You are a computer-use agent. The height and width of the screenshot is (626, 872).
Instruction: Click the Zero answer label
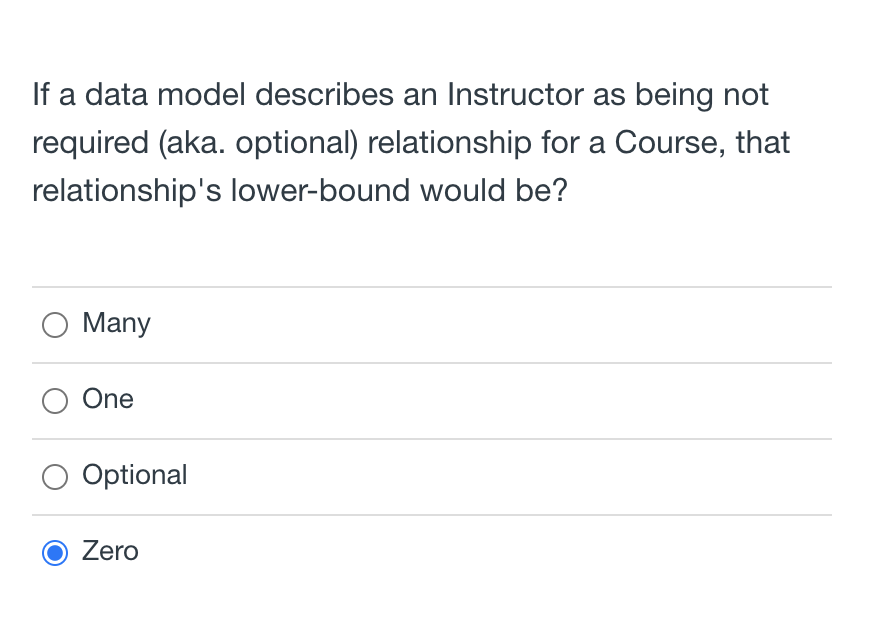(110, 551)
